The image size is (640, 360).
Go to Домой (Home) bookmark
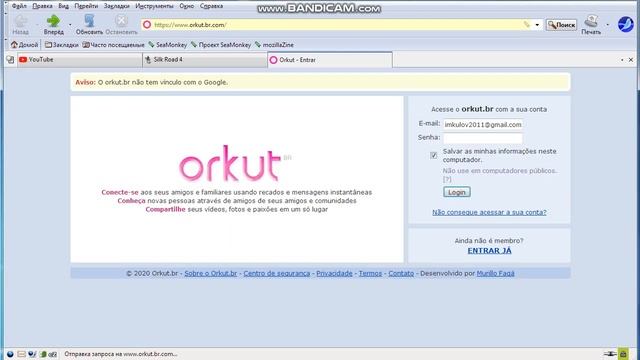click(24, 45)
